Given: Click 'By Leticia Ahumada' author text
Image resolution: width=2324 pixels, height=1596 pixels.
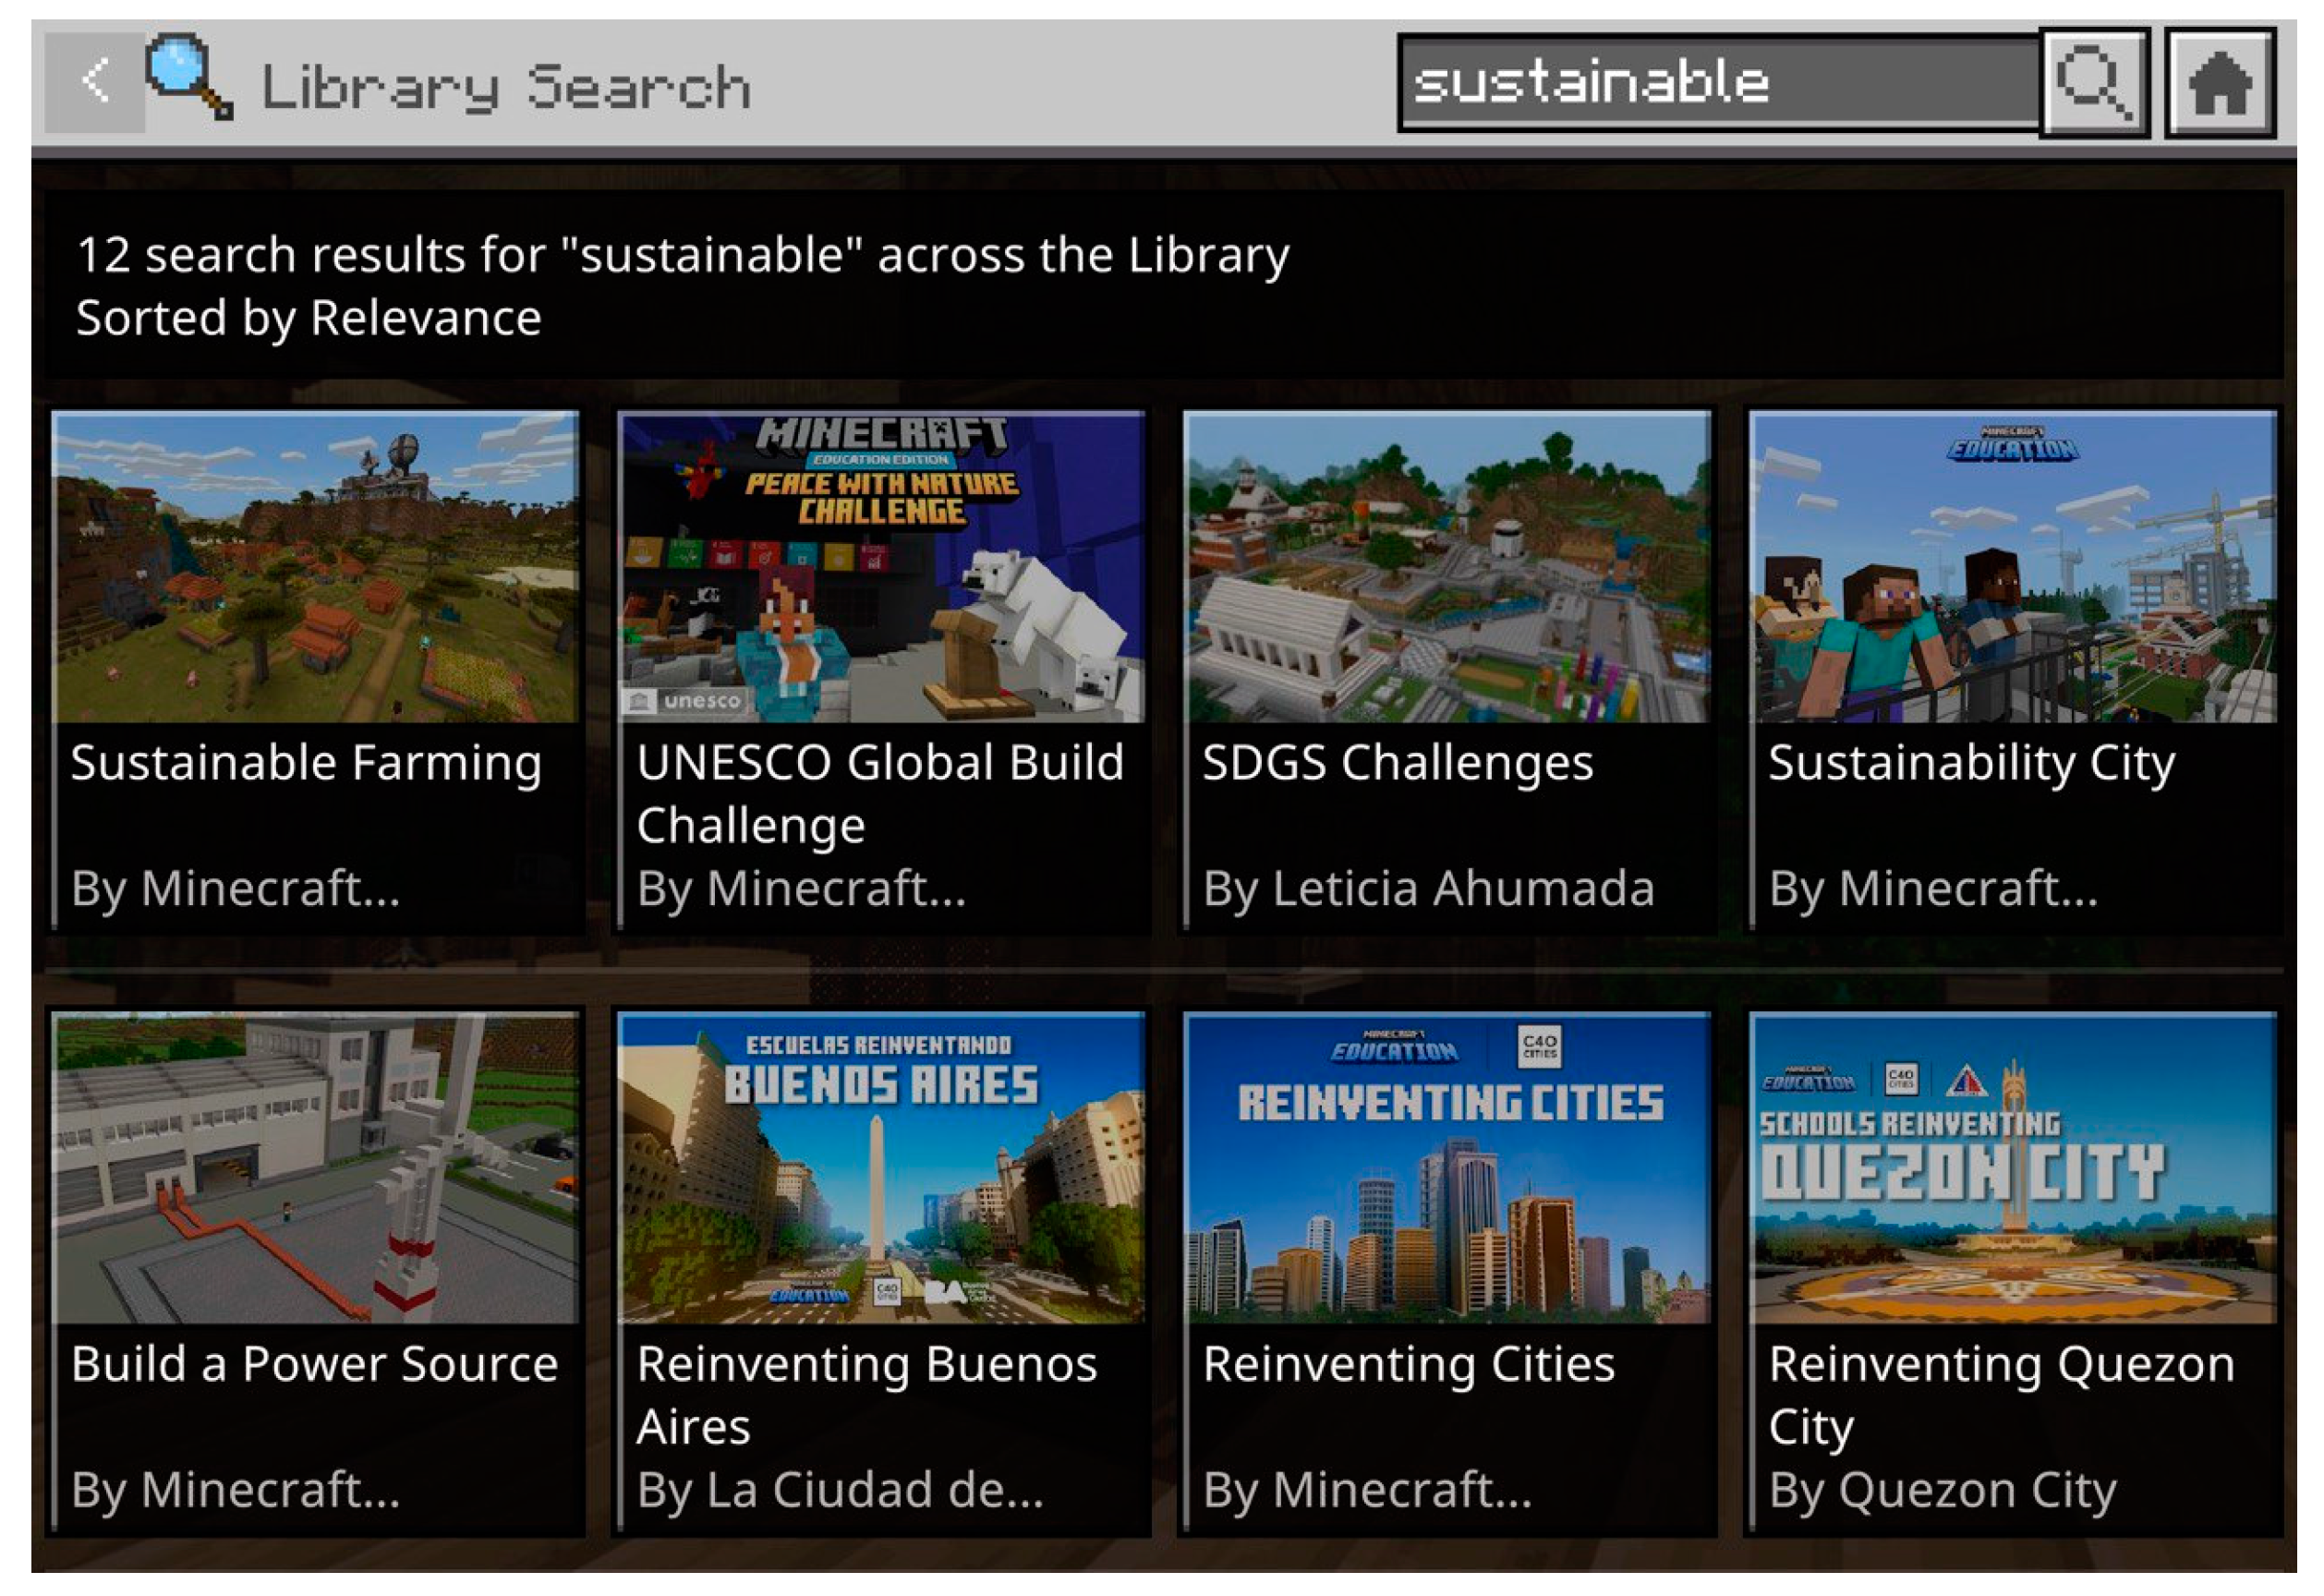Looking at the screenshot, I should click(1428, 889).
